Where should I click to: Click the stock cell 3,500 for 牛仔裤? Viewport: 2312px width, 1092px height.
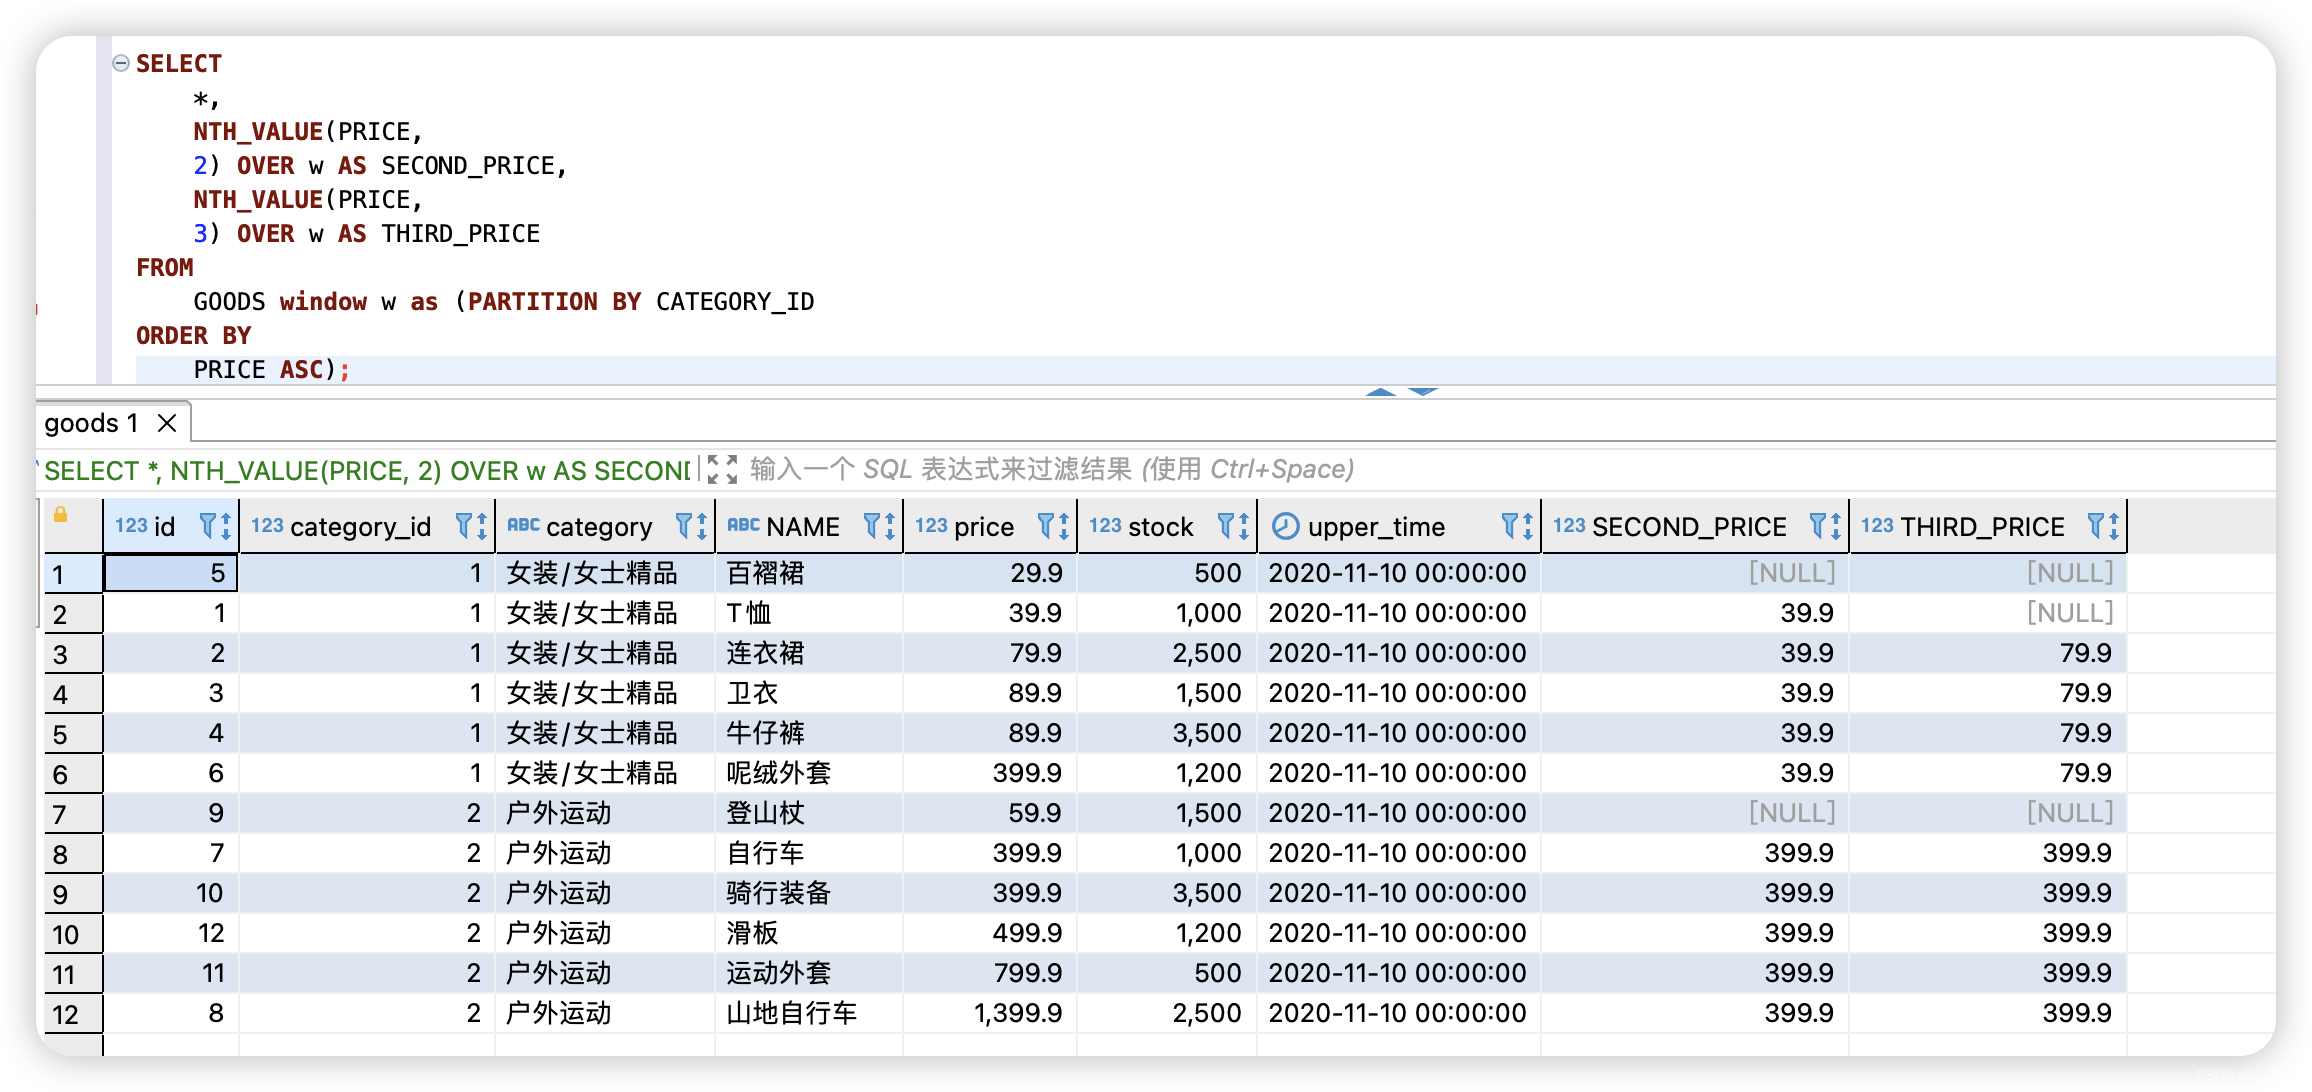click(x=1167, y=733)
